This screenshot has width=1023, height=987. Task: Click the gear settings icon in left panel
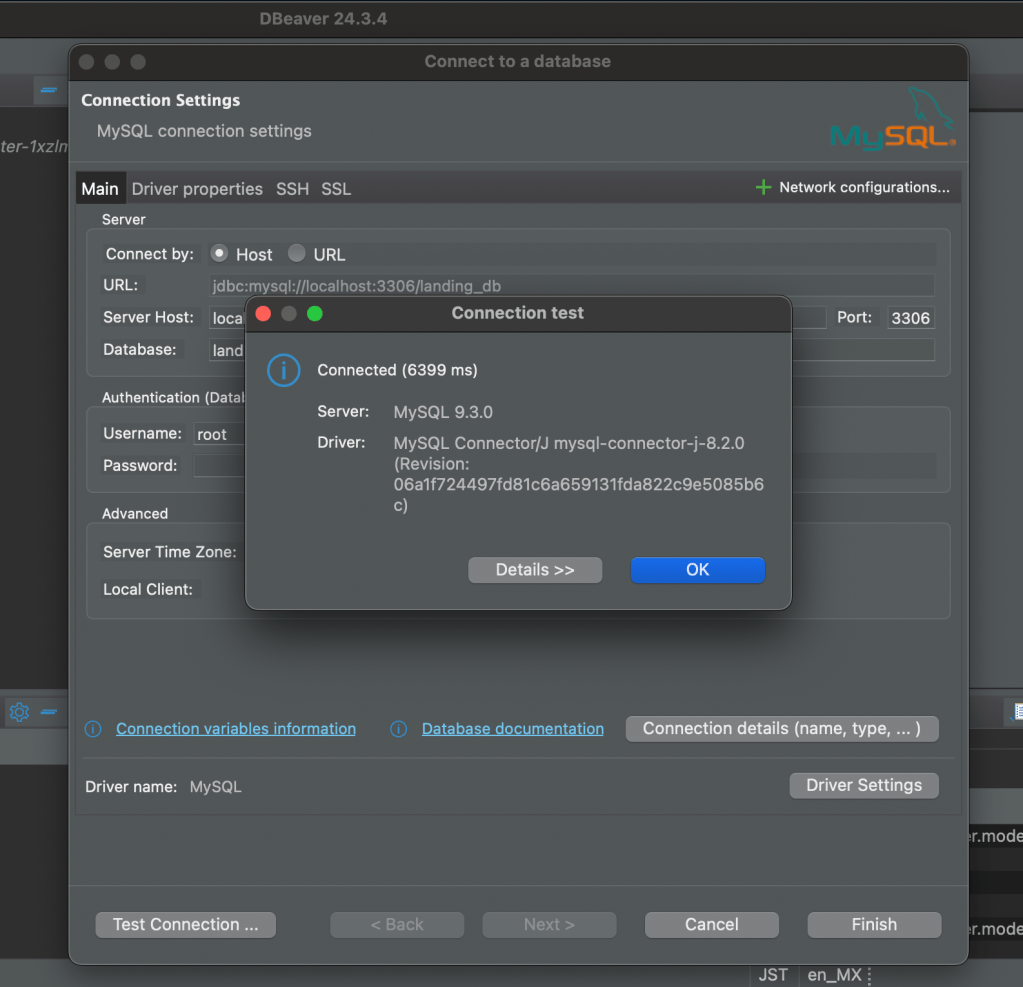pos(19,712)
